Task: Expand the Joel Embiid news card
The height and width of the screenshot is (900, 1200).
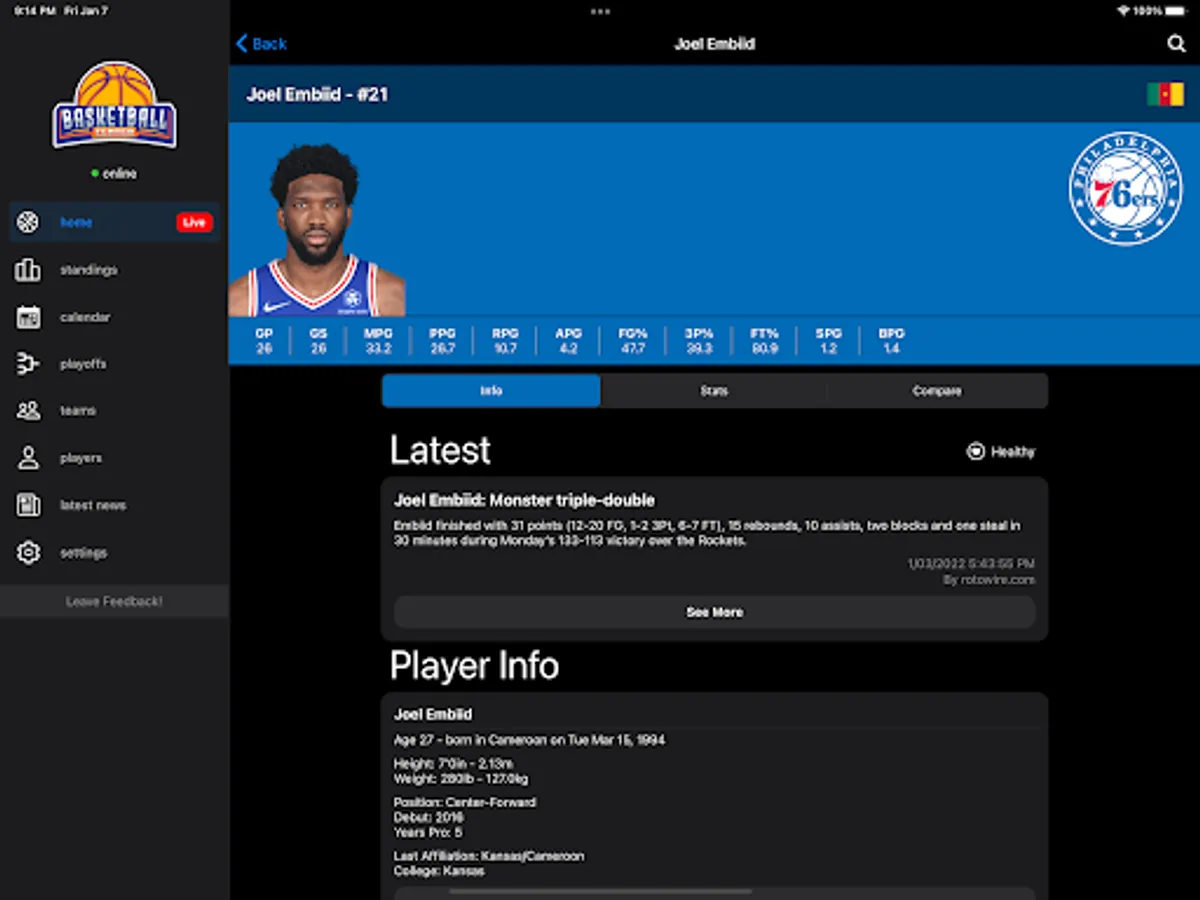Action: pyautogui.click(x=714, y=611)
